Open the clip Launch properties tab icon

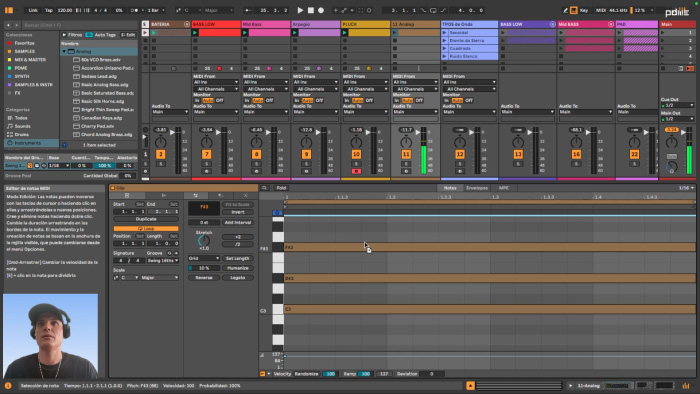pos(164,195)
